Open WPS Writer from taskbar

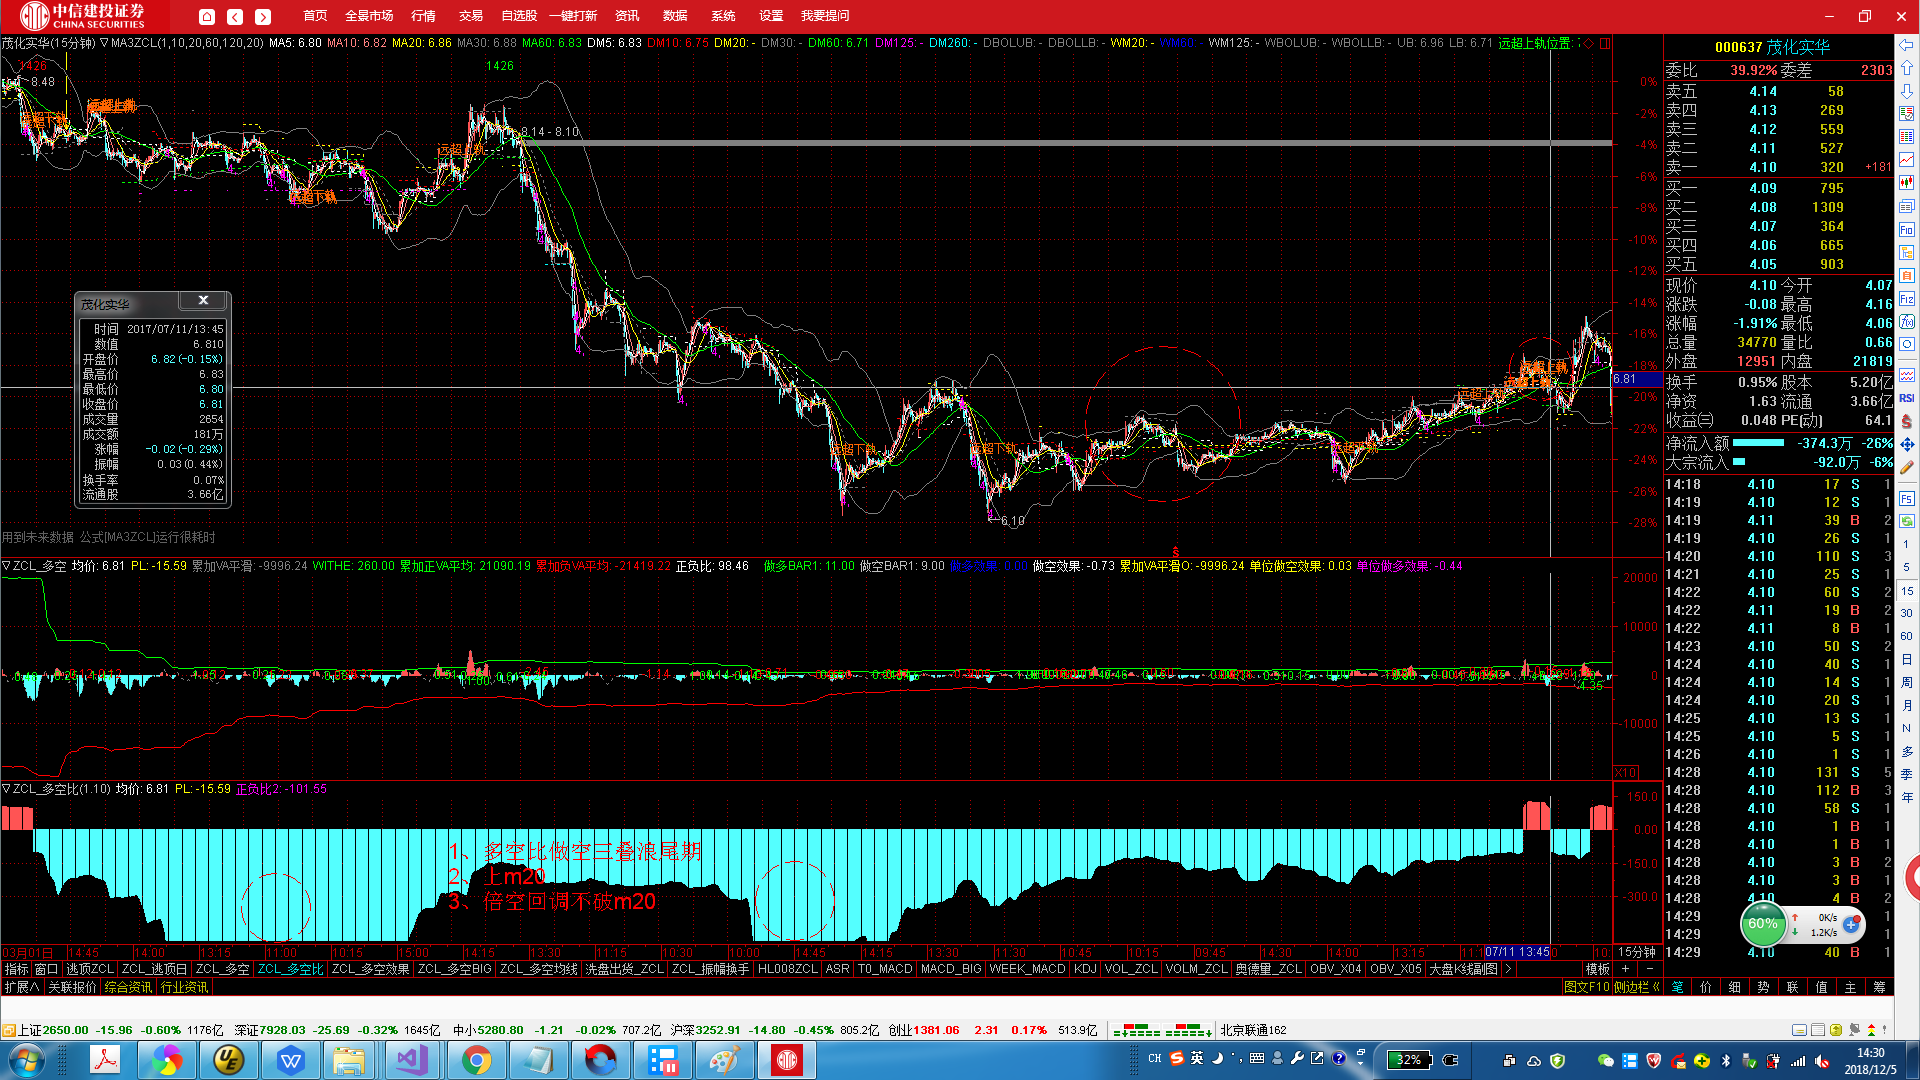point(291,1060)
